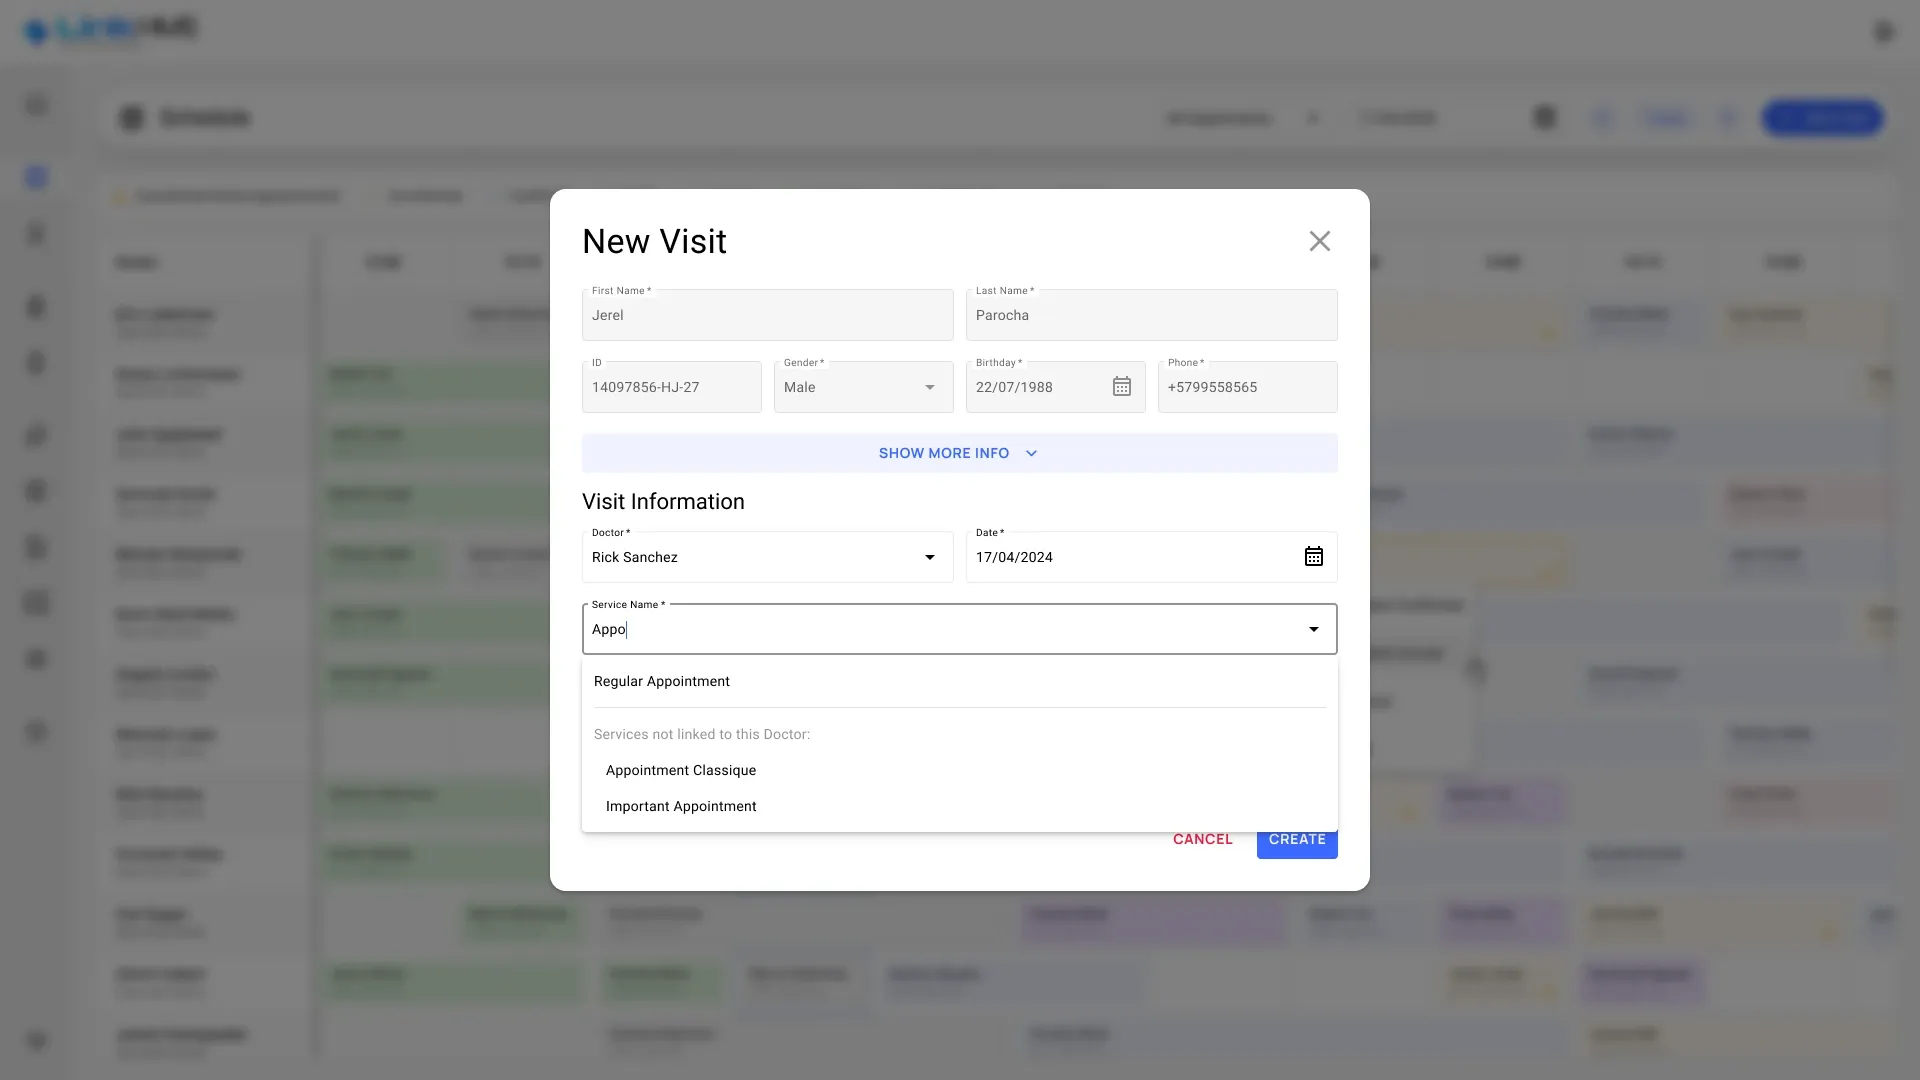
Task: Click the ID input field
Action: click(x=672, y=387)
